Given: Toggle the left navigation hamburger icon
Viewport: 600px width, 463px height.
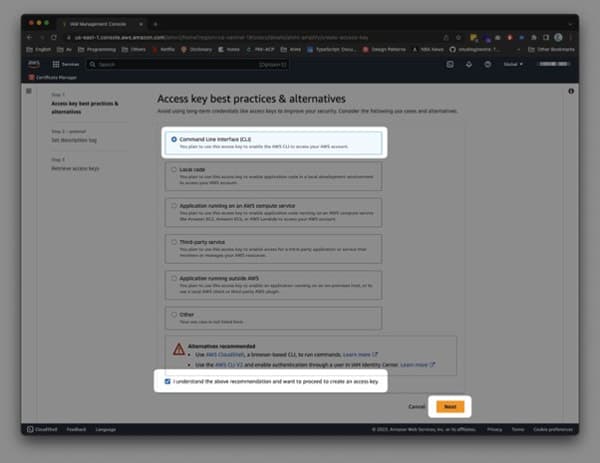Looking at the screenshot, I should tap(29, 91).
